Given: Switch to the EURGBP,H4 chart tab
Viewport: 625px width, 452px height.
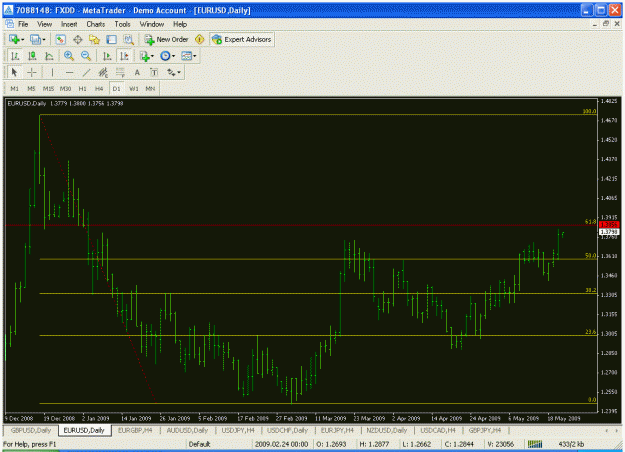Looking at the screenshot, I should [x=135, y=430].
